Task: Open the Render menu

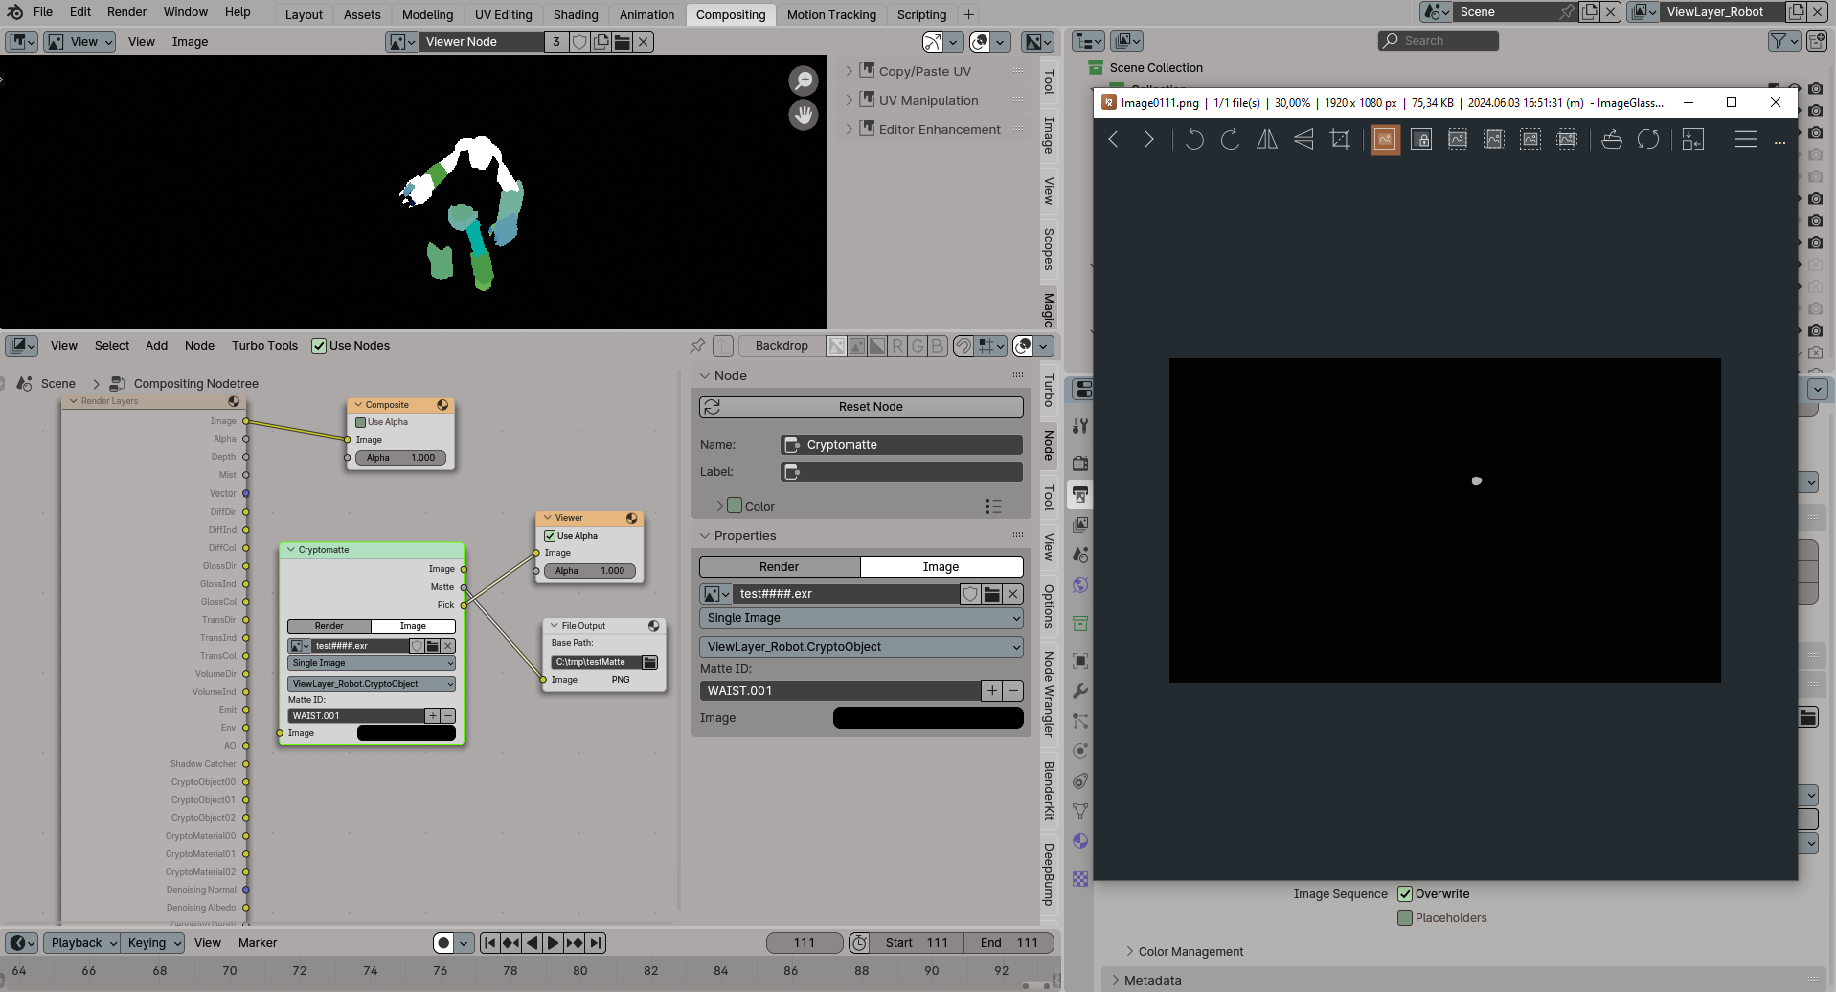Action: point(127,12)
